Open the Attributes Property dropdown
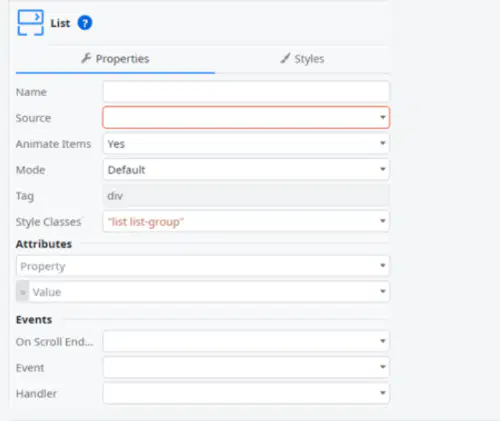The height and width of the screenshot is (421, 500). (x=203, y=266)
